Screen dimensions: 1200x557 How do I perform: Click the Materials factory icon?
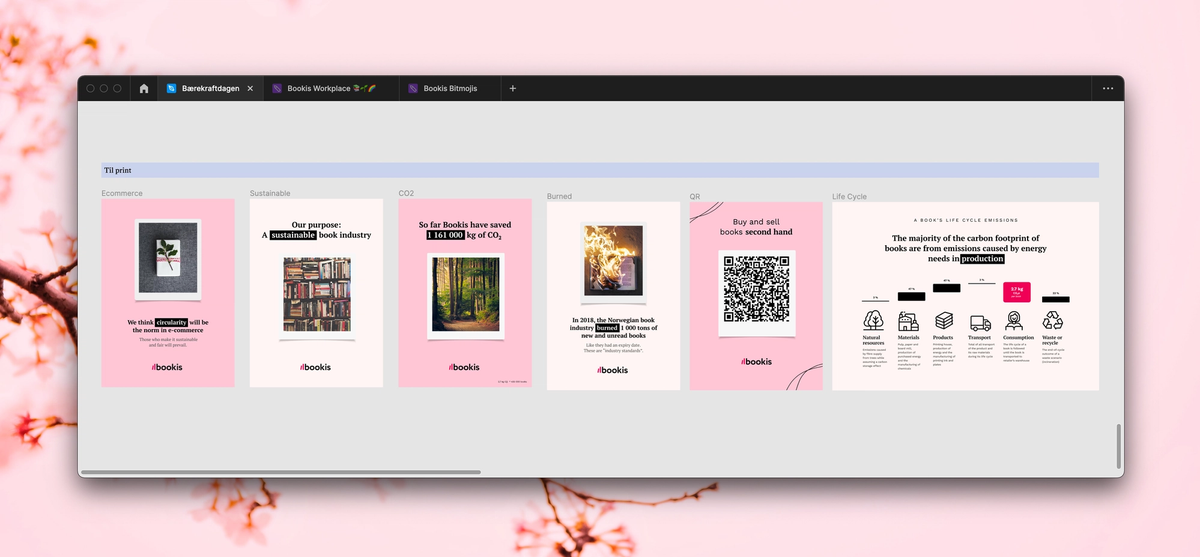click(908, 321)
